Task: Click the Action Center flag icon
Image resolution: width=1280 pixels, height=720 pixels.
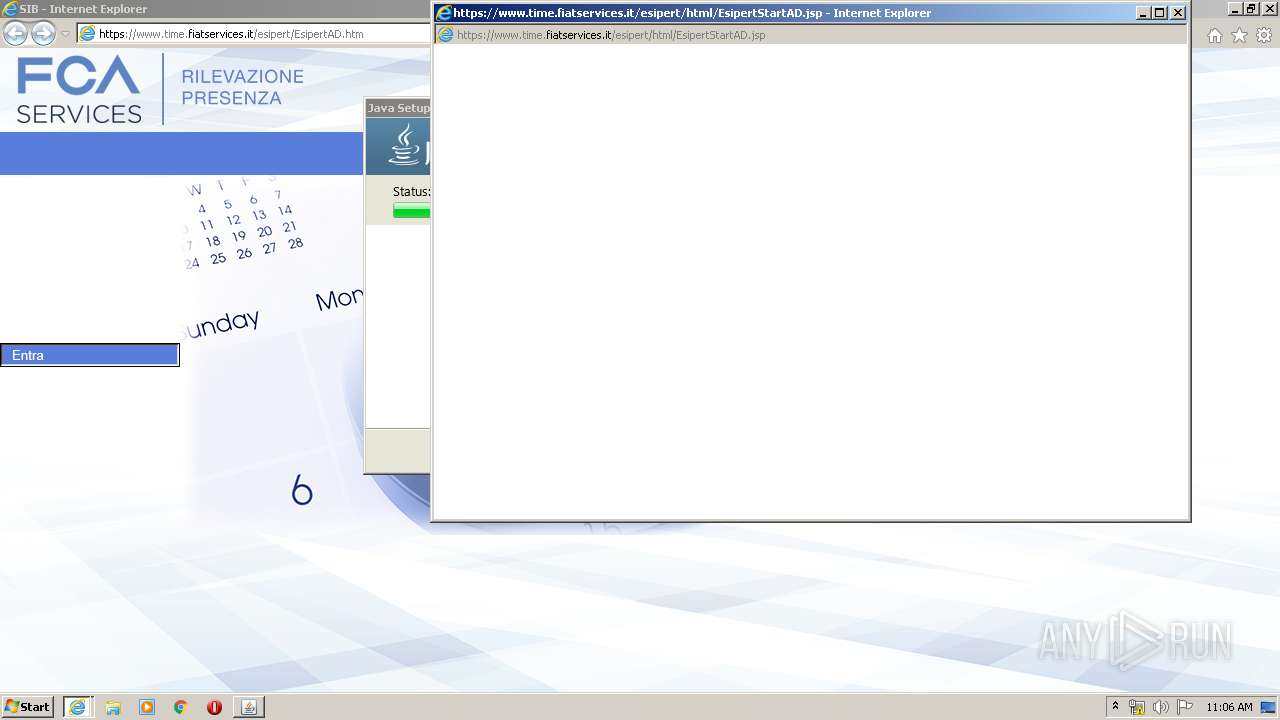Action: (1185, 707)
